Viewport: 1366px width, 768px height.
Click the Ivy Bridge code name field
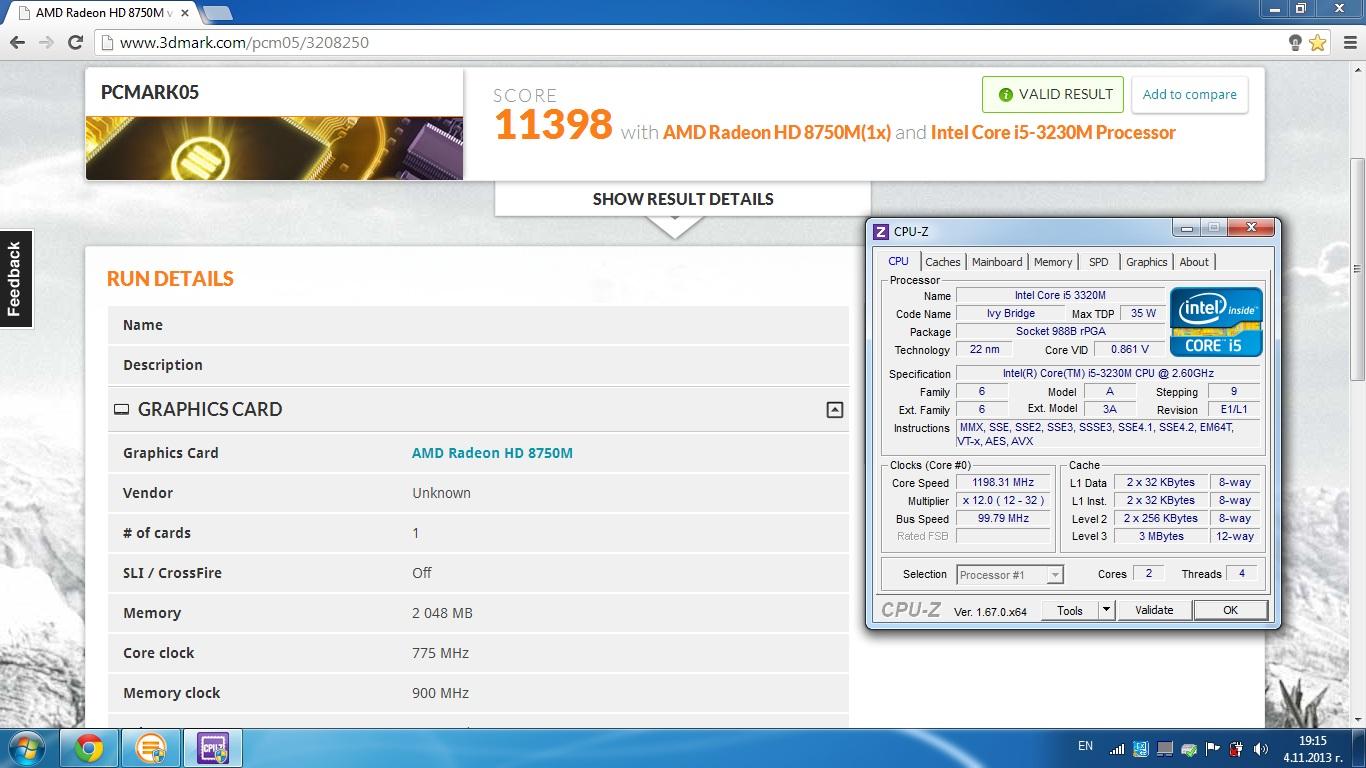click(1010, 313)
